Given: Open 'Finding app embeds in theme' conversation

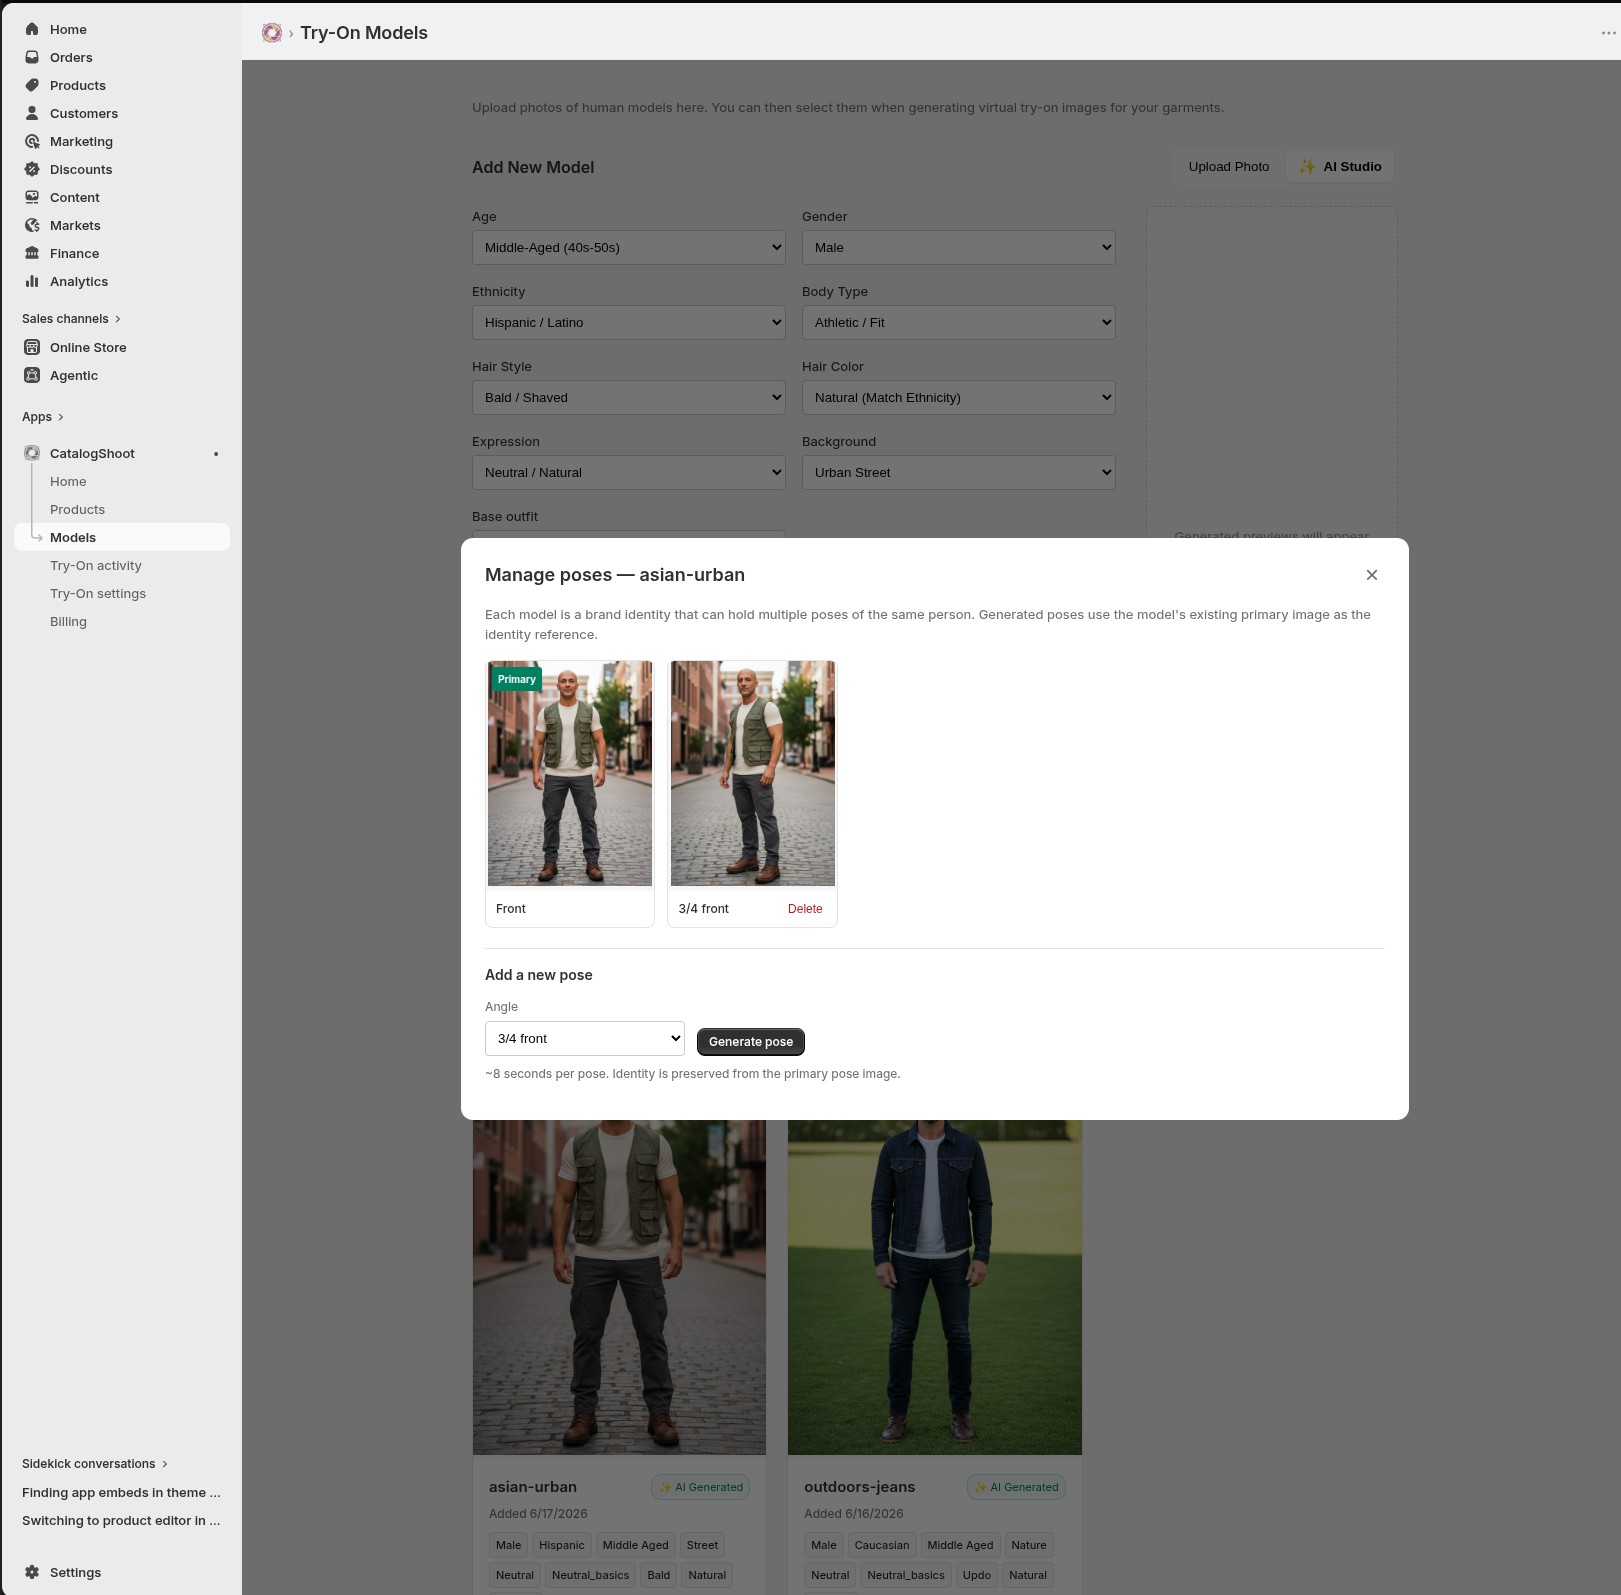Looking at the screenshot, I should coord(121,1492).
